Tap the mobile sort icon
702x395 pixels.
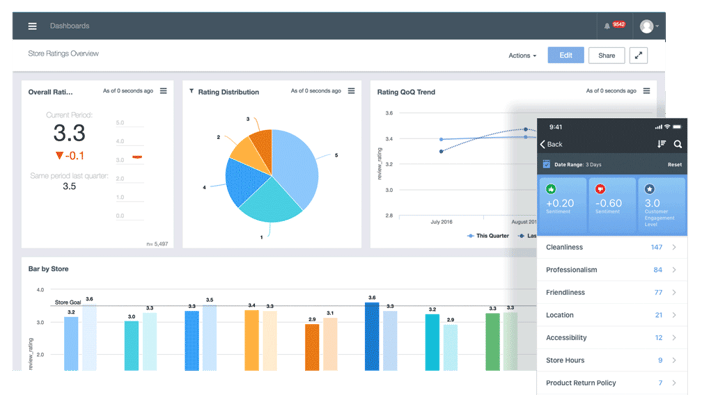(x=661, y=144)
